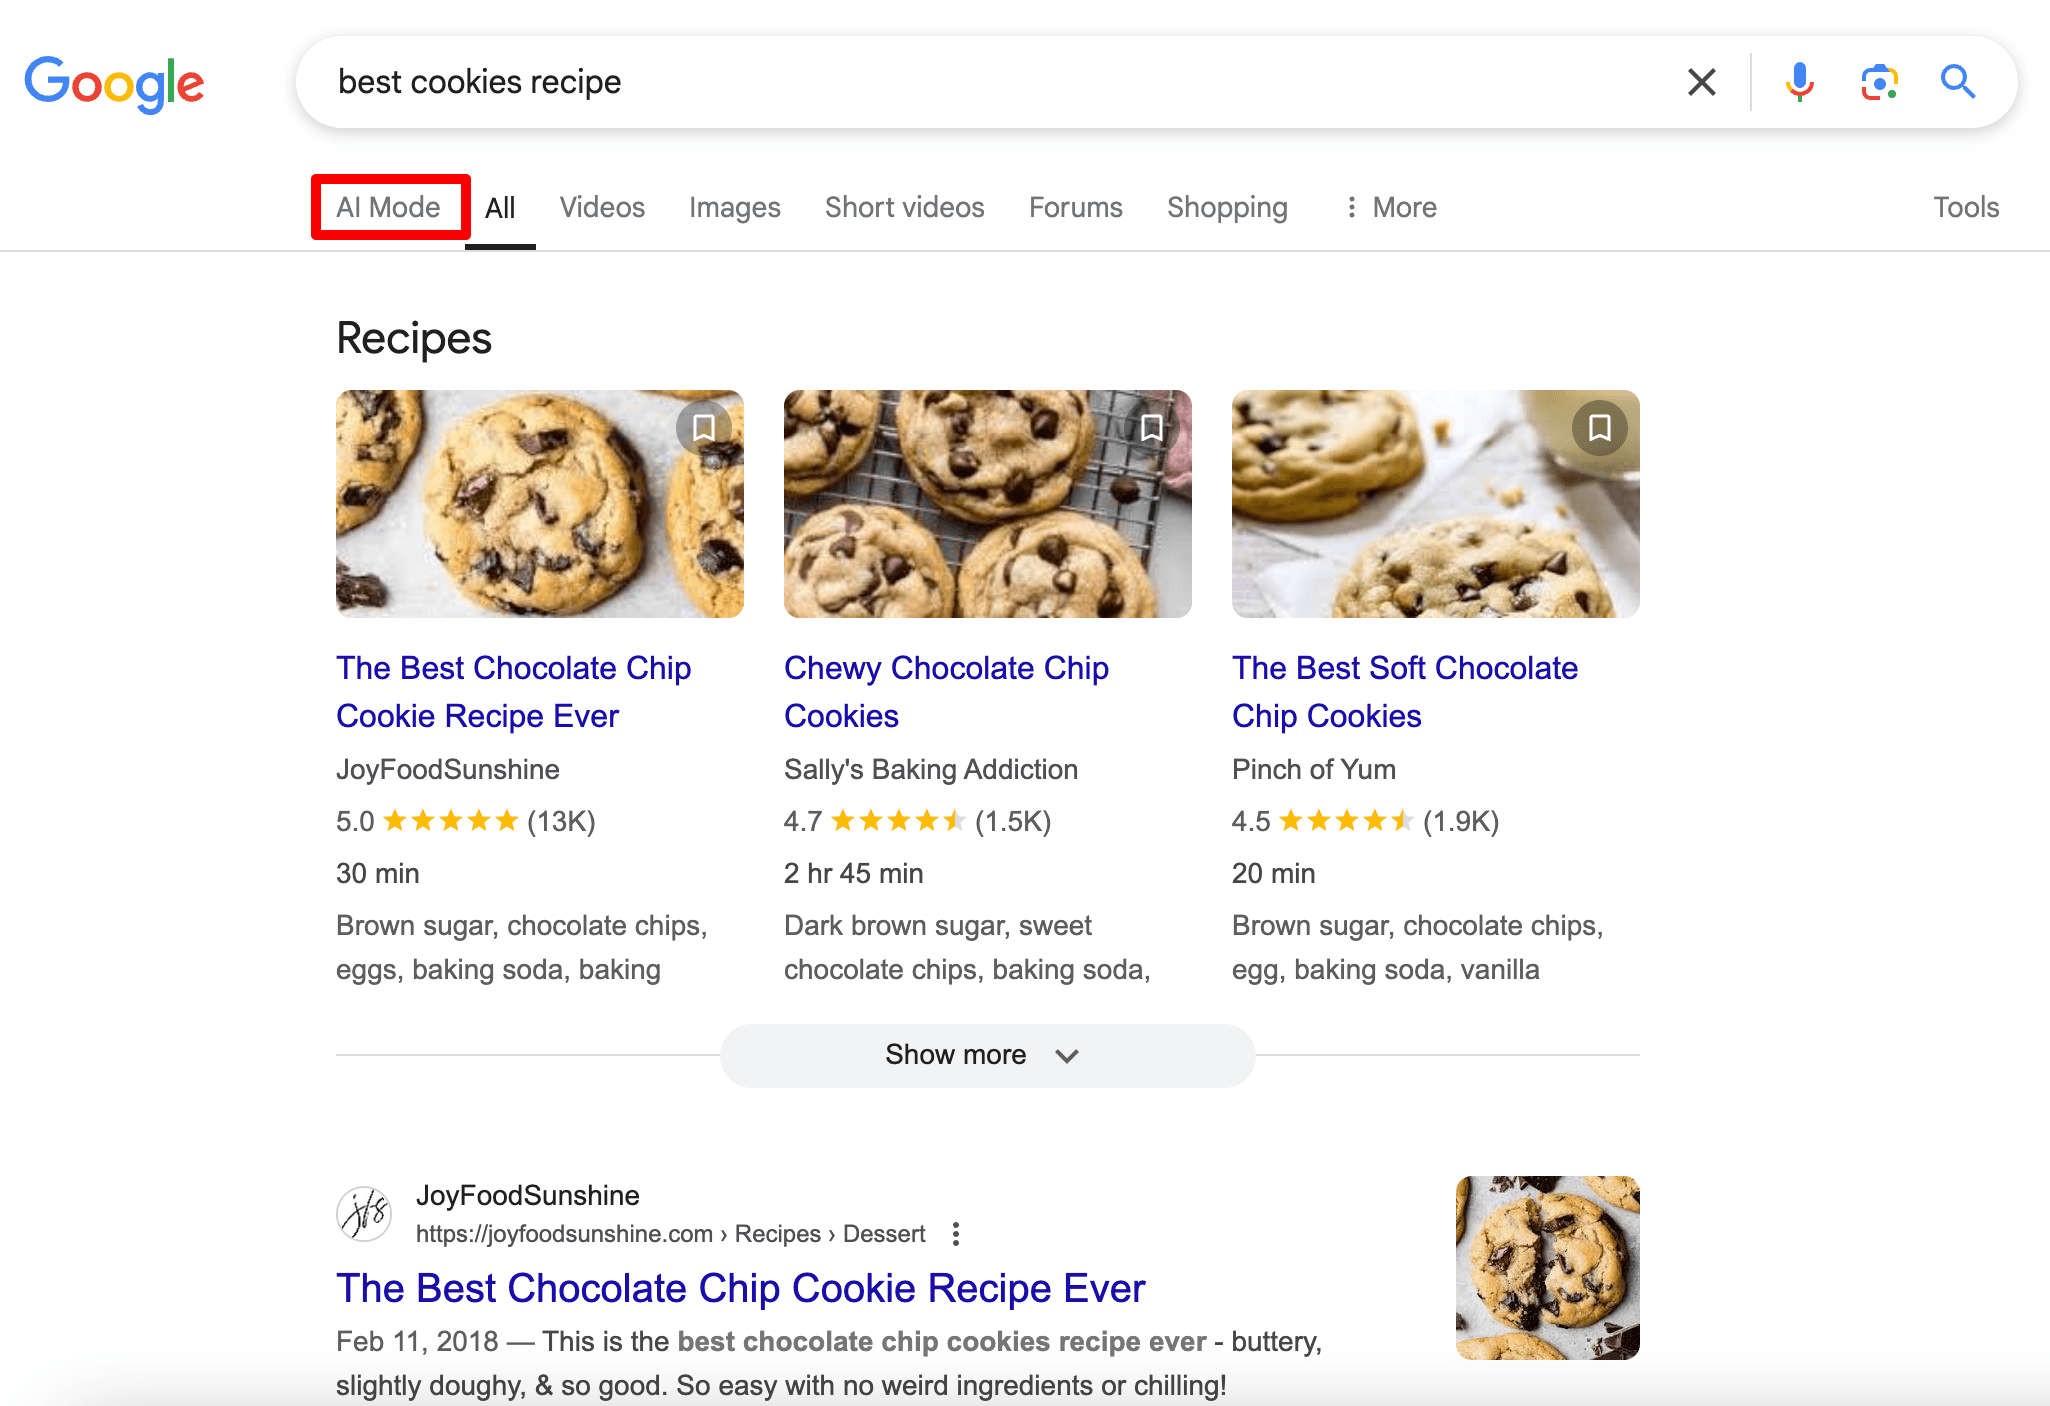
Task: Open the Tools options
Action: click(x=1965, y=207)
